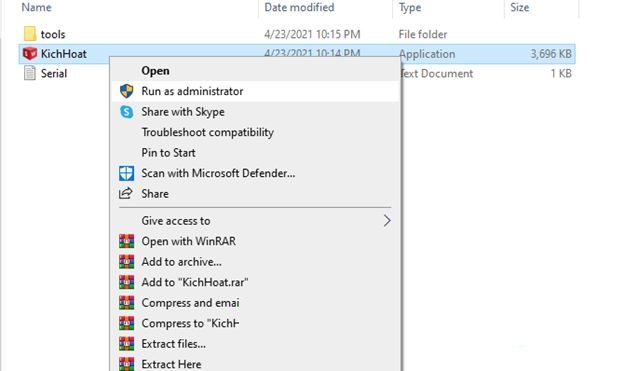624x371 pixels.
Task: Sort by the Date modified column header
Action: pyautogui.click(x=299, y=7)
